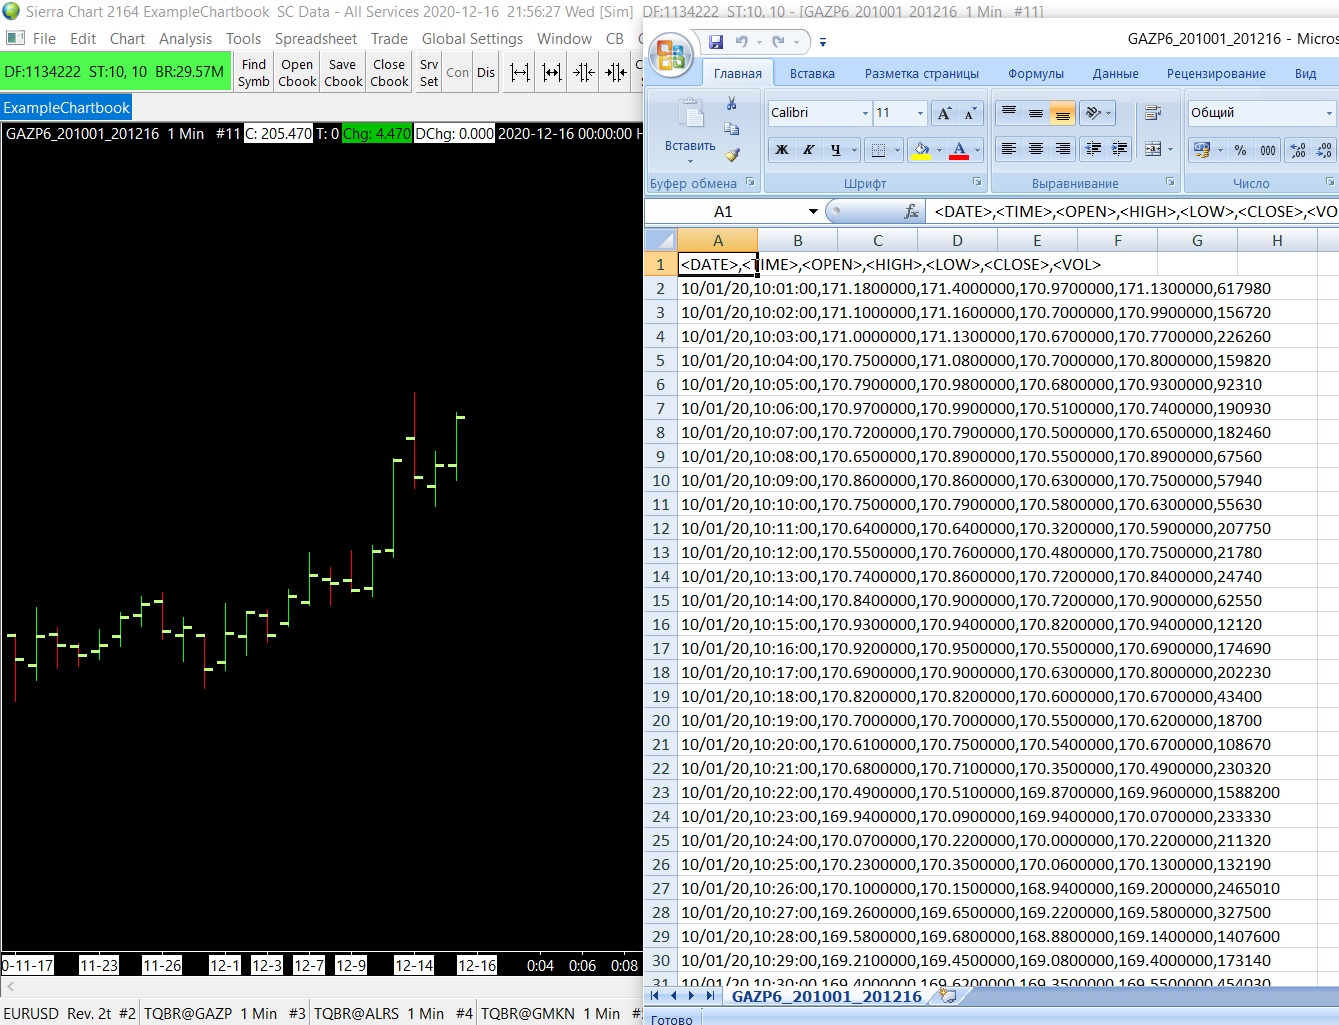This screenshot has height=1025, width=1339.
Task: Apply right text alignment in Excel
Action: (1063, 149)
